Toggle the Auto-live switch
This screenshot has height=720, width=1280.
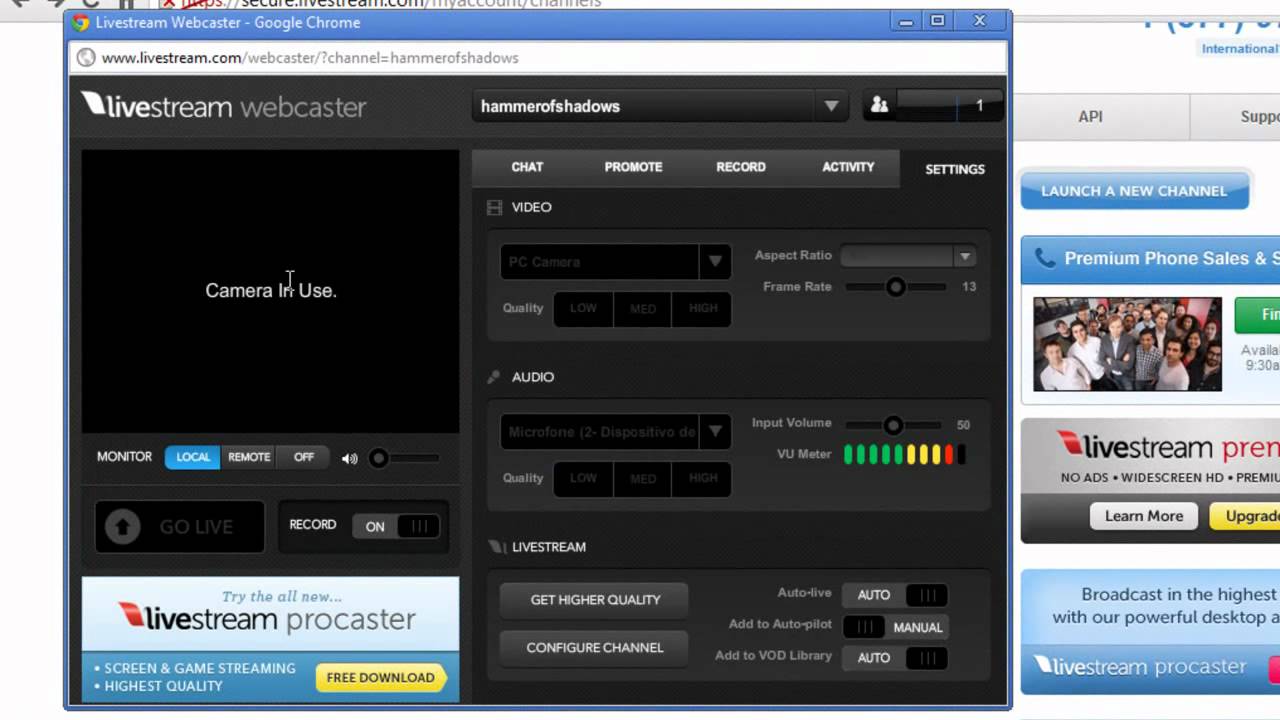[895, 595]
